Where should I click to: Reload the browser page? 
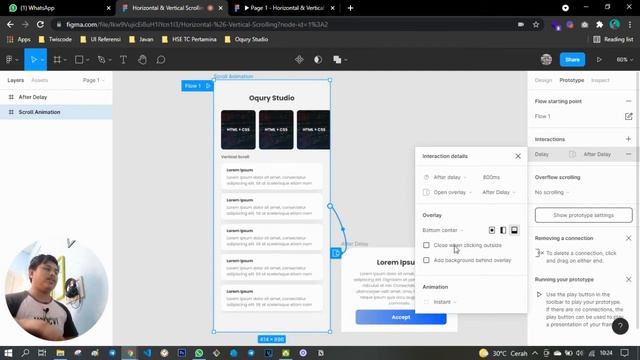point(40,24)
